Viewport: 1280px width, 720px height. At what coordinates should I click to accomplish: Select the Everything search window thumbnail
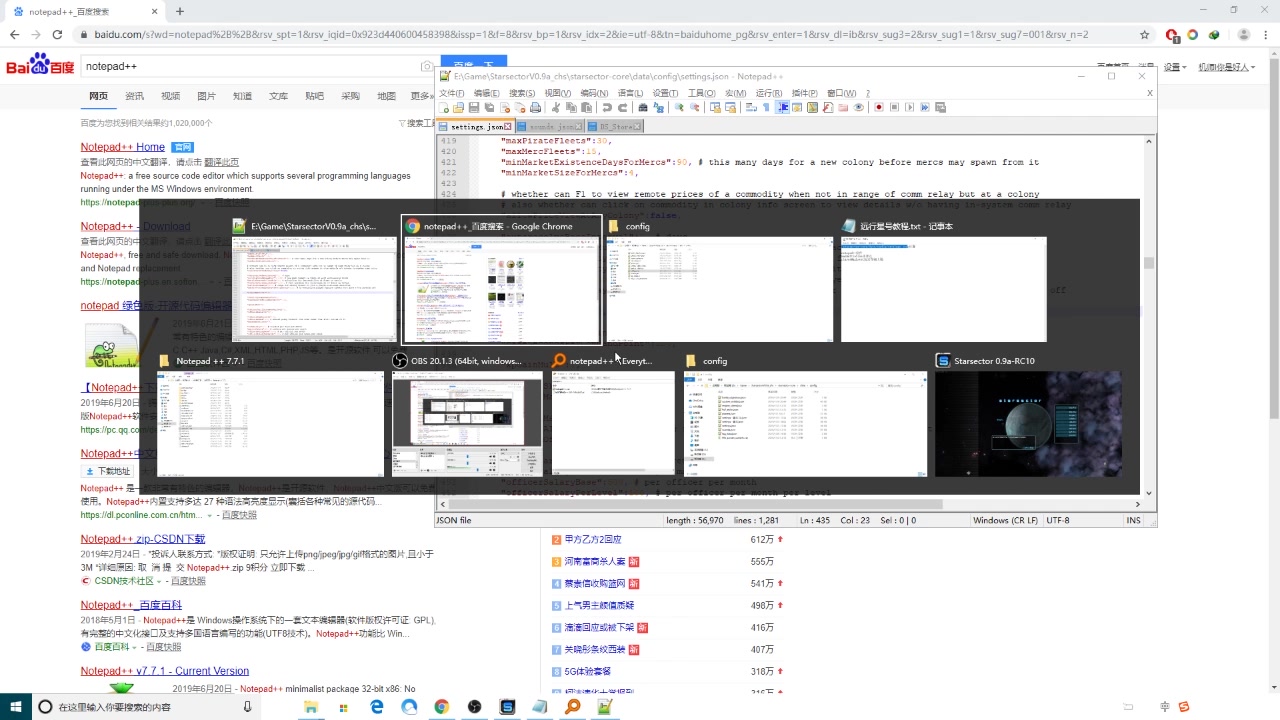click(x=613, y=415)
